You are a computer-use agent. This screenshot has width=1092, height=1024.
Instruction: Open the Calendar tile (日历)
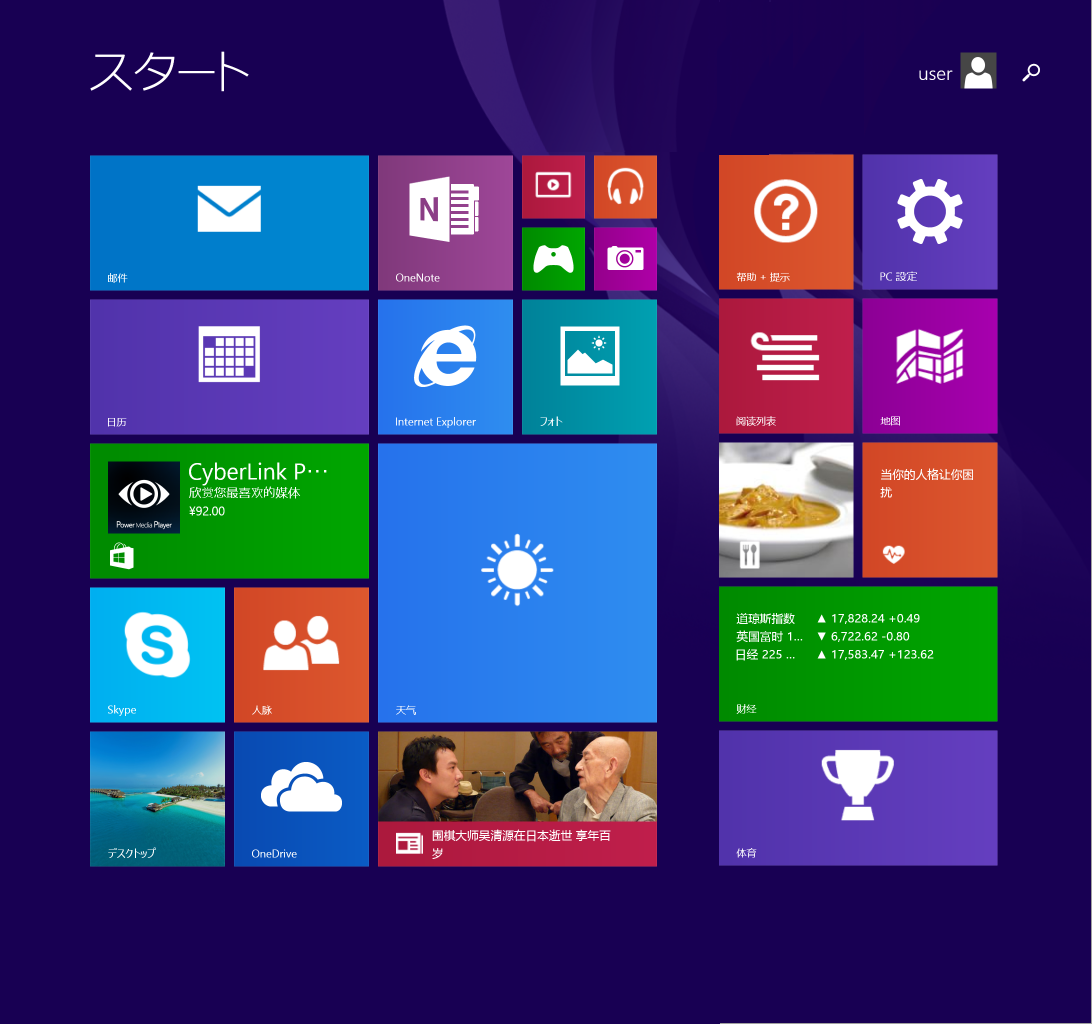coord(229,367)
